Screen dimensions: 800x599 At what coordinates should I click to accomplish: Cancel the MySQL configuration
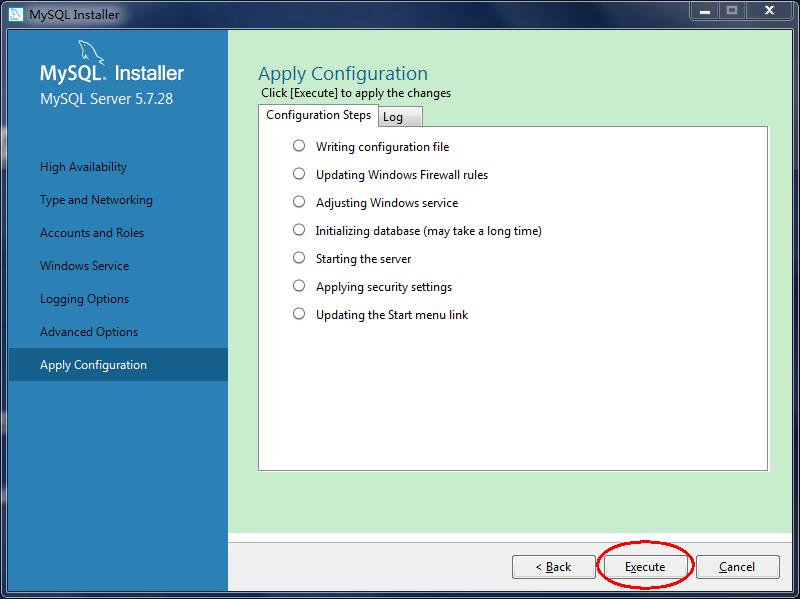(737, 566)
